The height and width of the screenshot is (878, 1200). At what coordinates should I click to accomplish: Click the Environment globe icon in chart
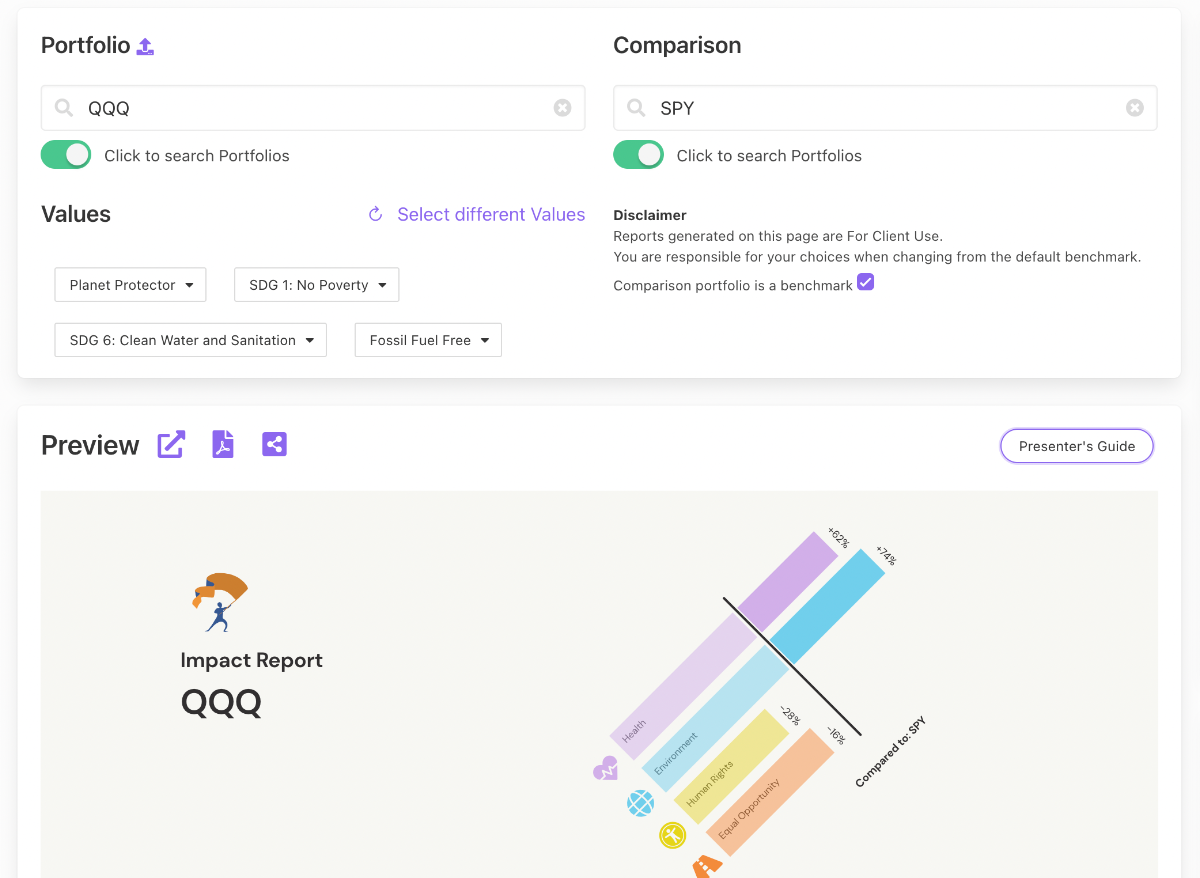tap(640, 802)
